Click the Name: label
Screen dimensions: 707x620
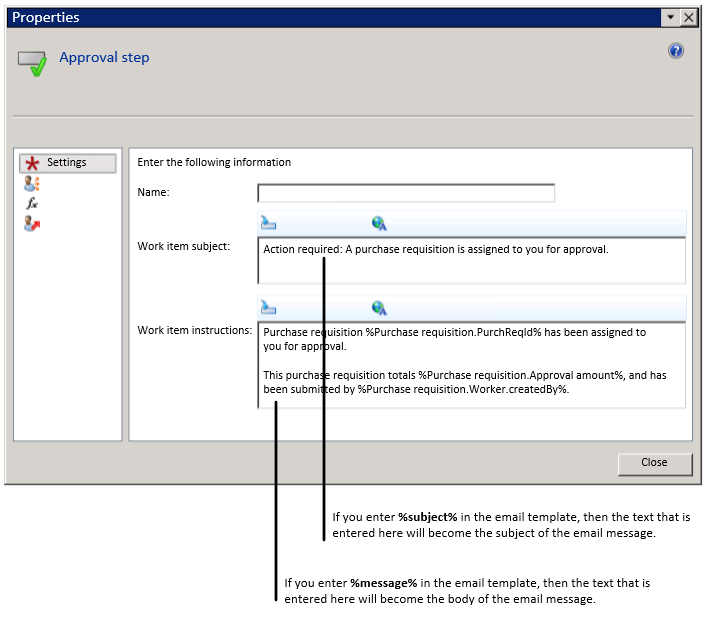click(x=153, y=192)
